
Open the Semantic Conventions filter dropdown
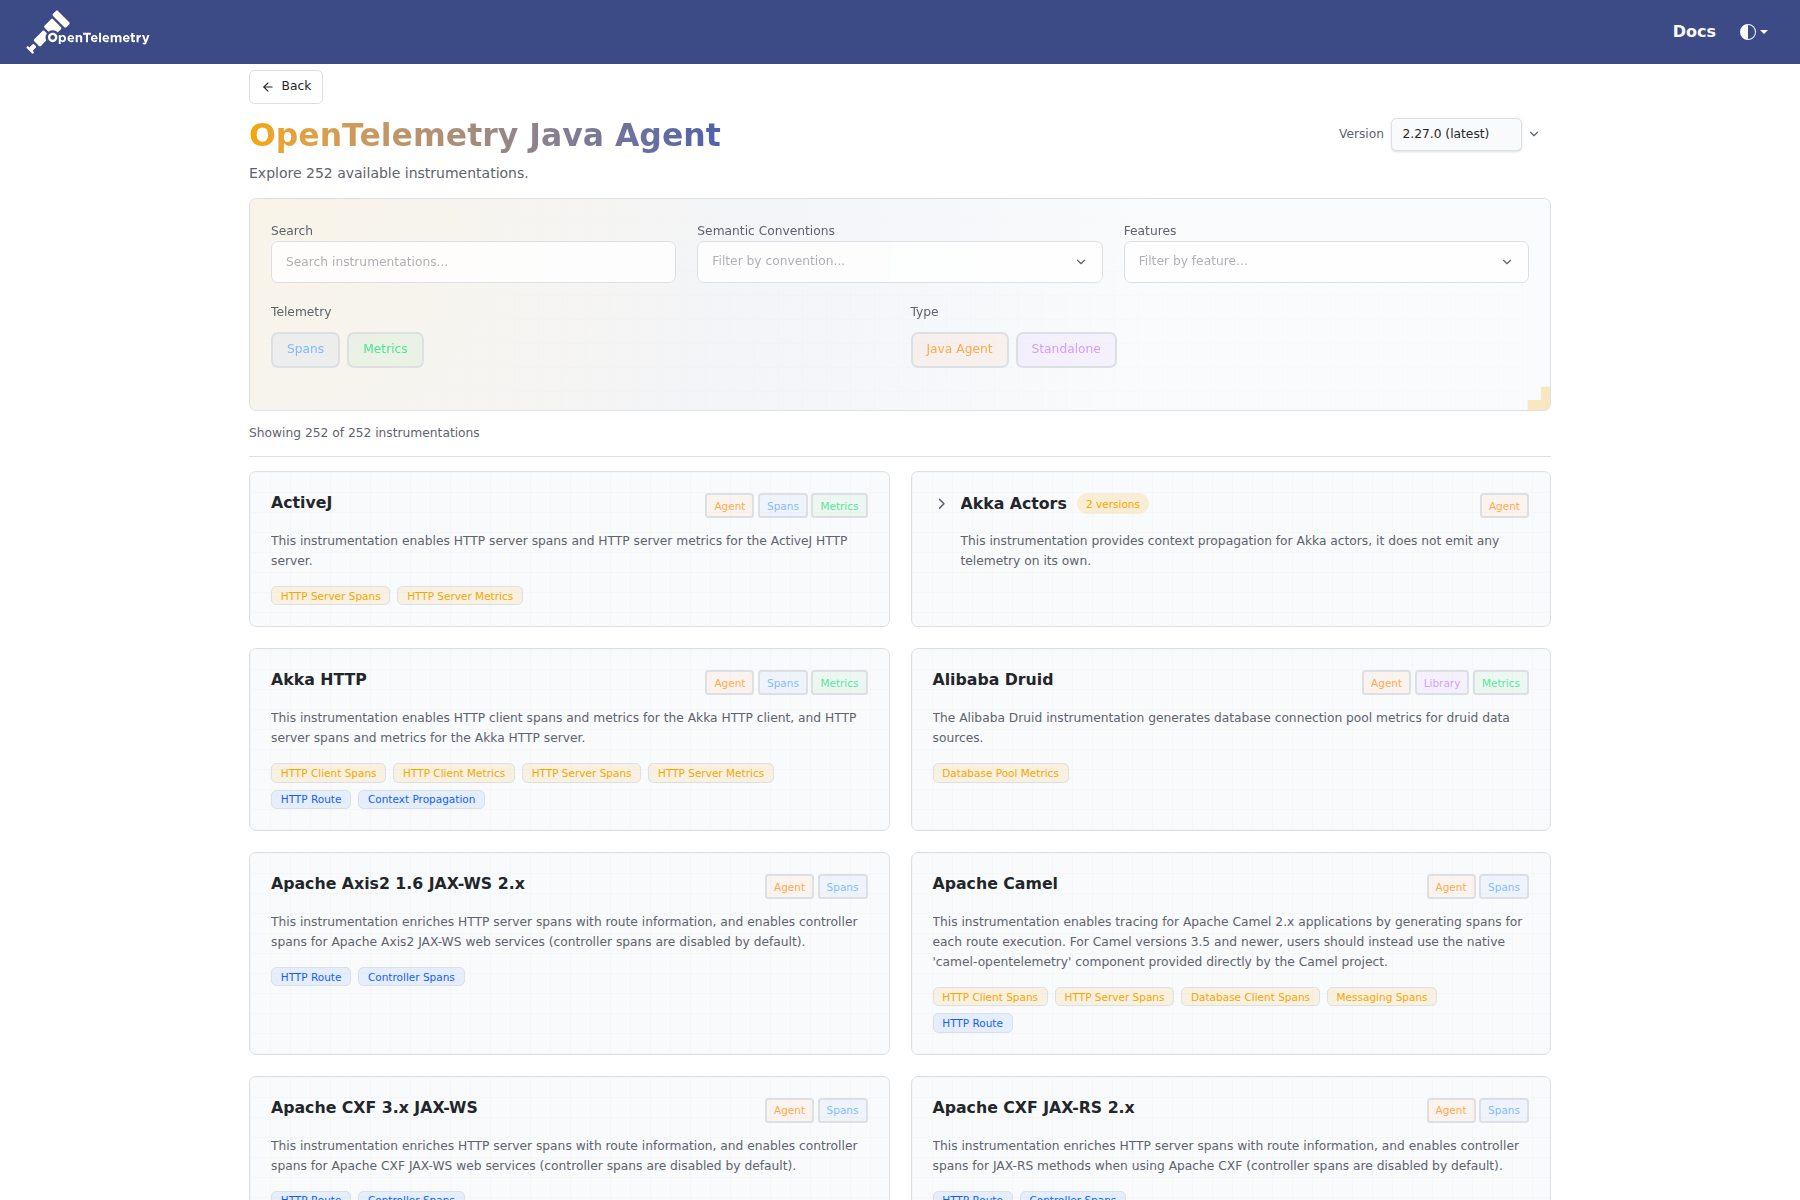tap(899, 262)
